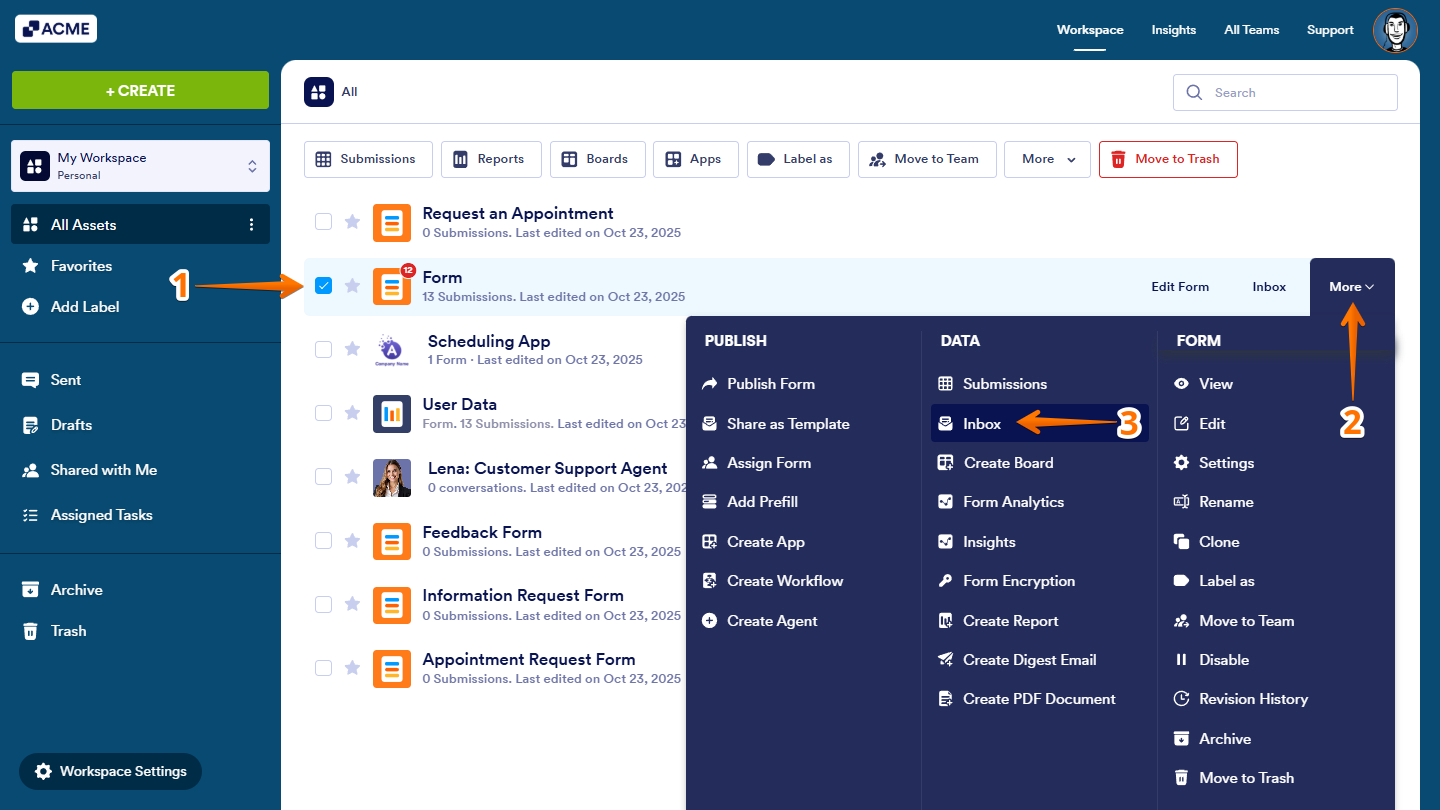The height and width of the screenshot is (810, 1440).
Task: Click the Feedback Form orange form icon
Action: [391, 541]
